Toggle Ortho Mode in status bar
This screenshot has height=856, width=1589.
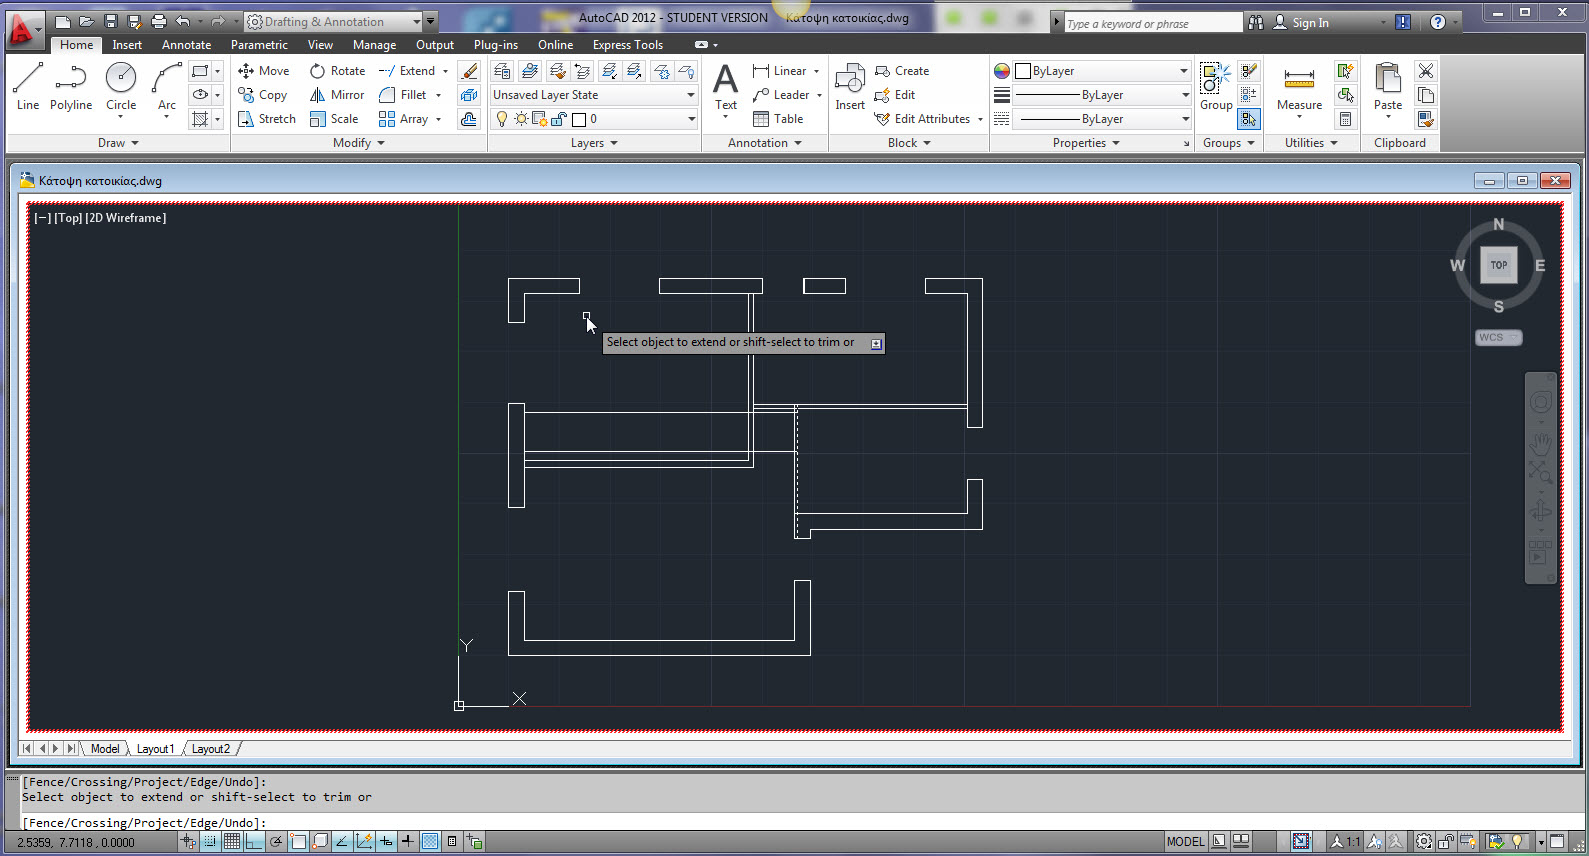(x=254, y=842)
